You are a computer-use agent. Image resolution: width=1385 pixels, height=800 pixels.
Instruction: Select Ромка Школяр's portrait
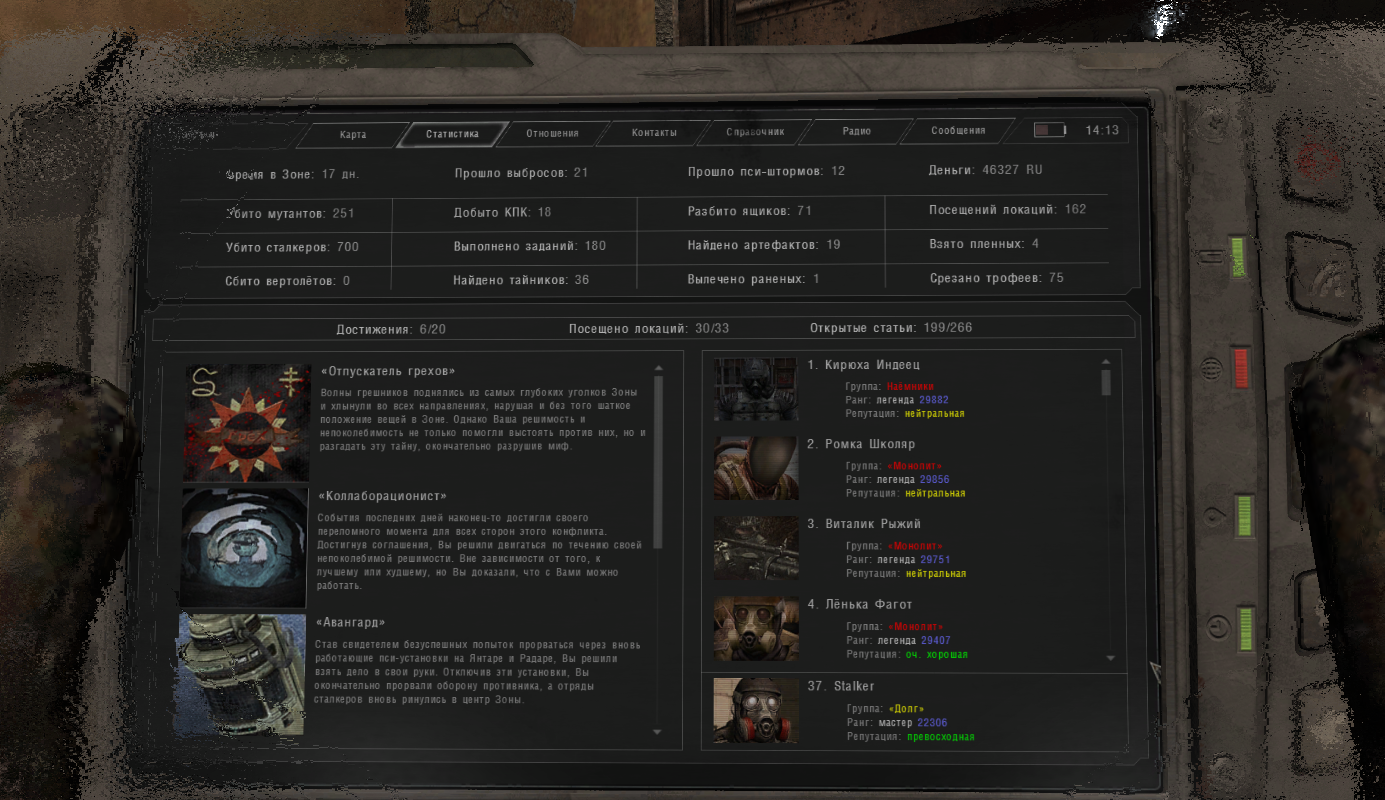pos(756,468)
